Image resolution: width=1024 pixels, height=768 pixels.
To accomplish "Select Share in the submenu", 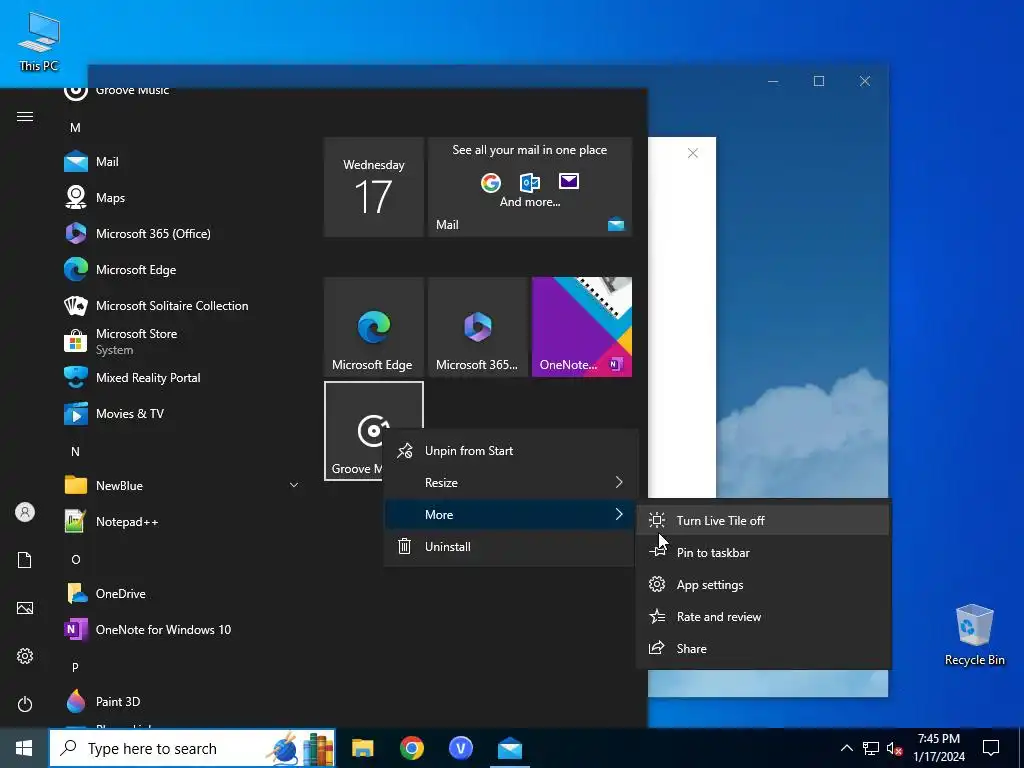I will pyautogui.click(x=763, y=648).
